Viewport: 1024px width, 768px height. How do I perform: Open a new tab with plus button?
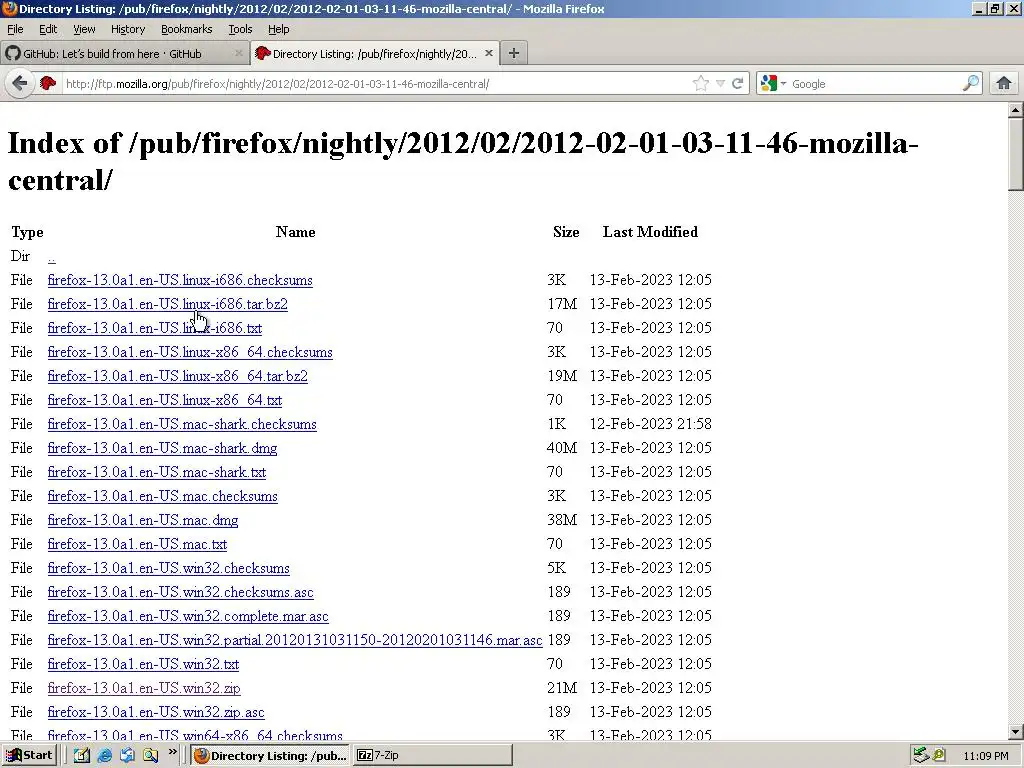(x=514, y=54)
